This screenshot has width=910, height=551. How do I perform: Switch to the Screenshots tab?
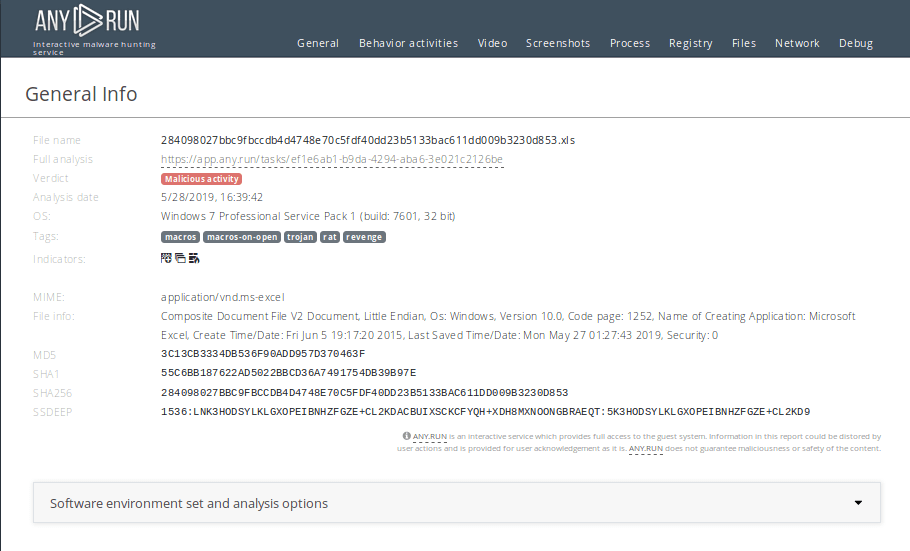tap(558, 43)
